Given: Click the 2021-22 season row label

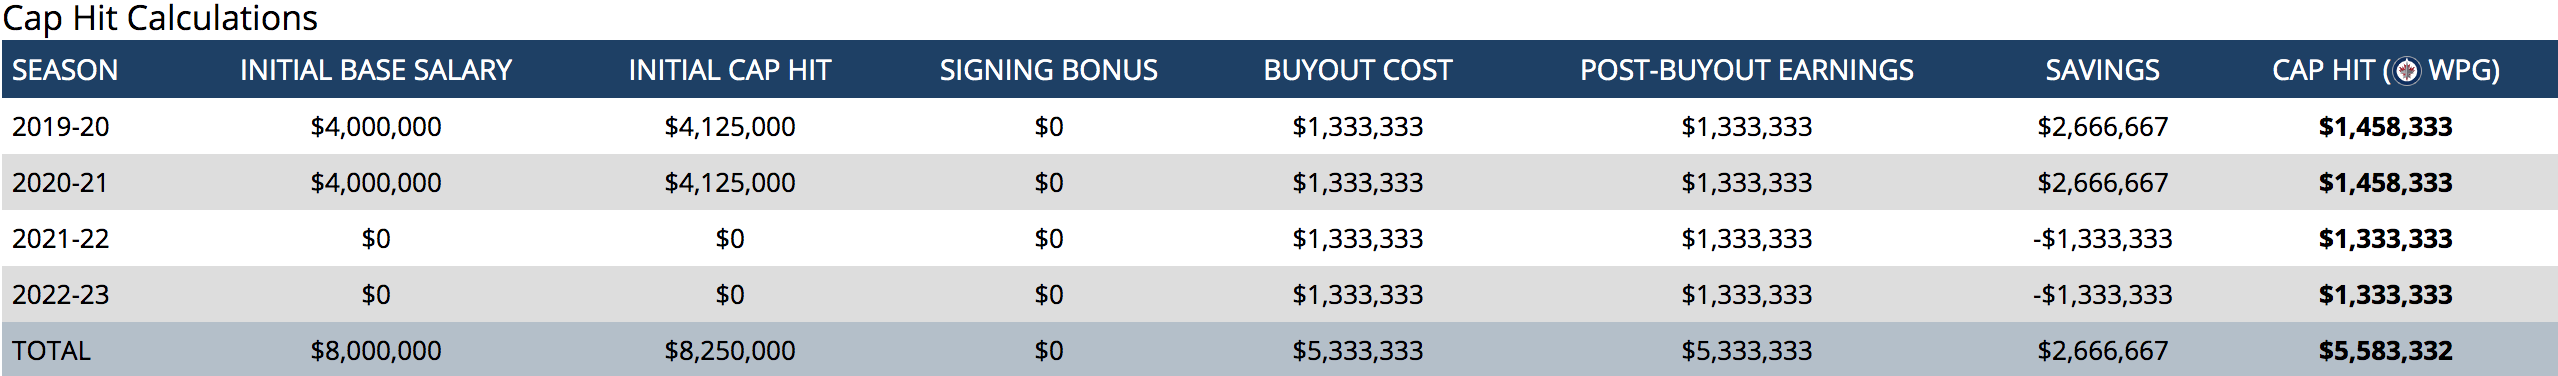Looking at the screenshot, I should 60,239.
